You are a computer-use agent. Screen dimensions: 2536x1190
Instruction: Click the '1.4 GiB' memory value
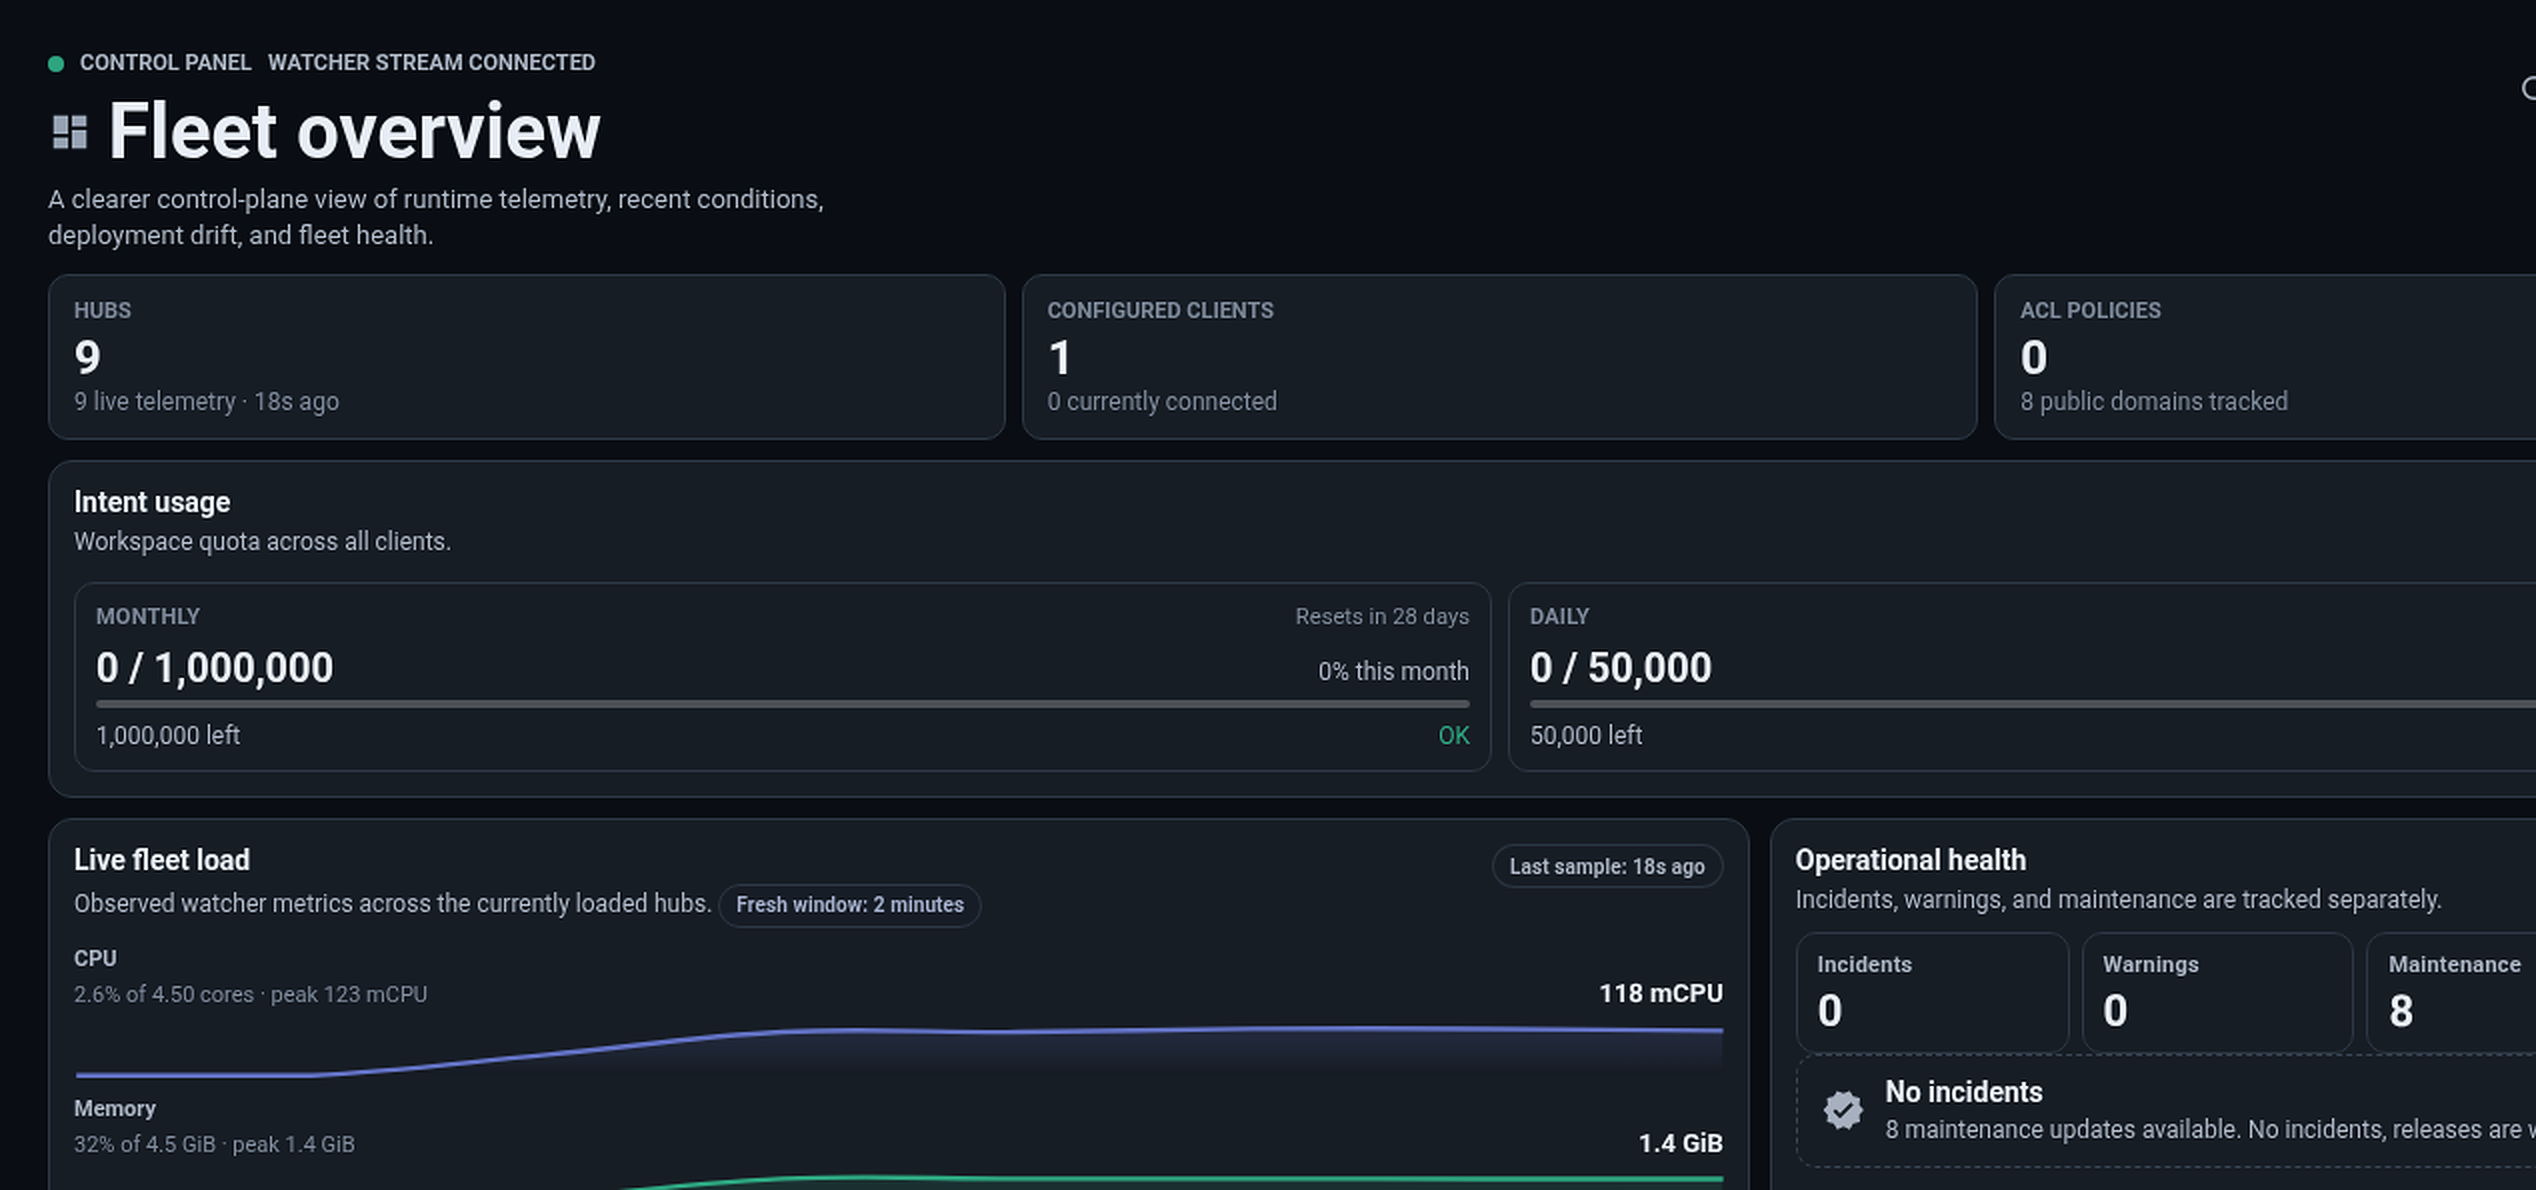1680,1144
